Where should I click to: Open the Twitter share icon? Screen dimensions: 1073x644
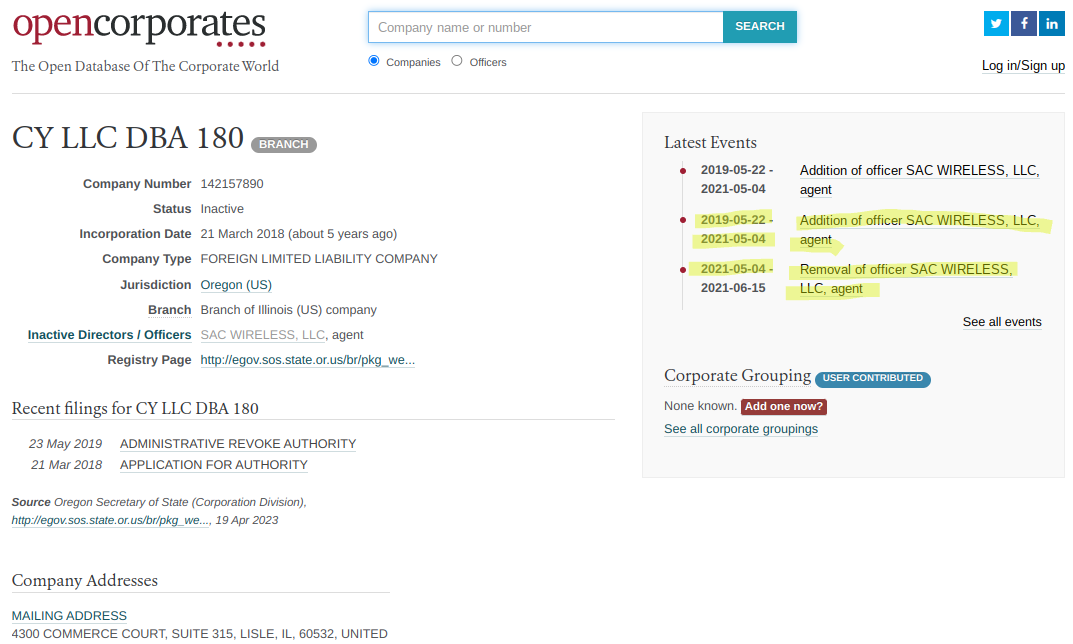[996, 24]
